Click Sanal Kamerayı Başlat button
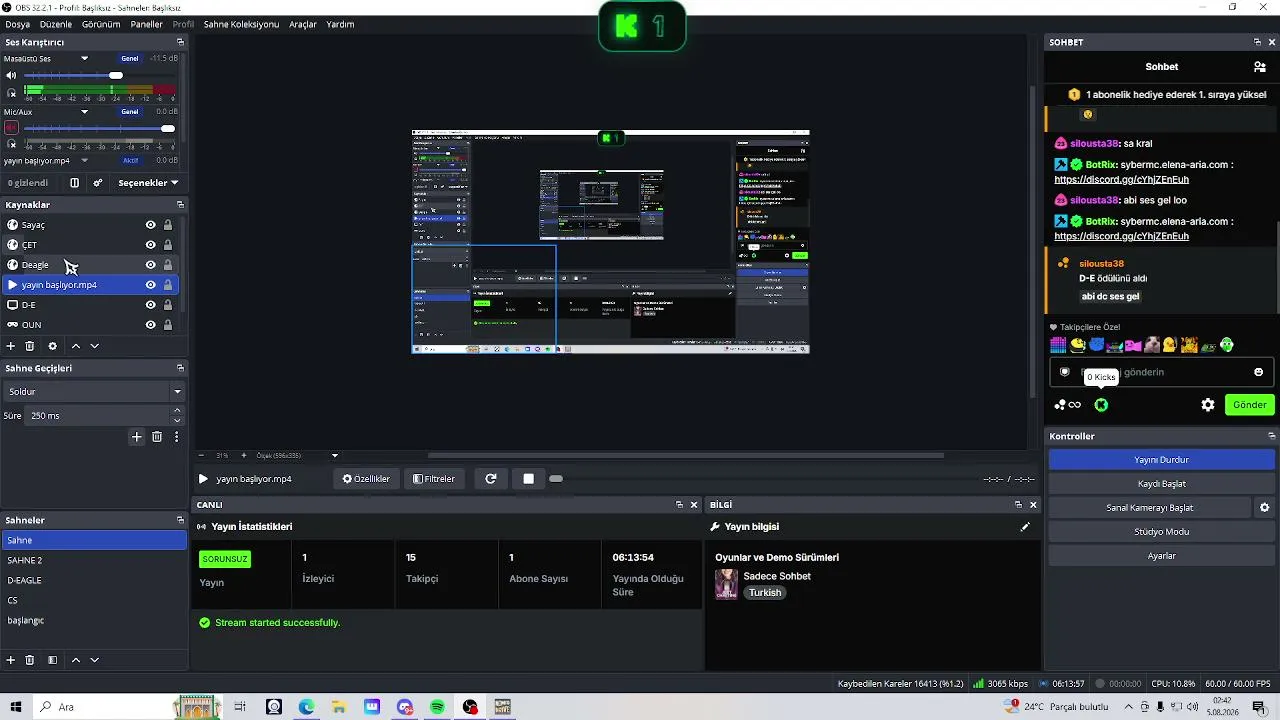 tap(1149, 508)
